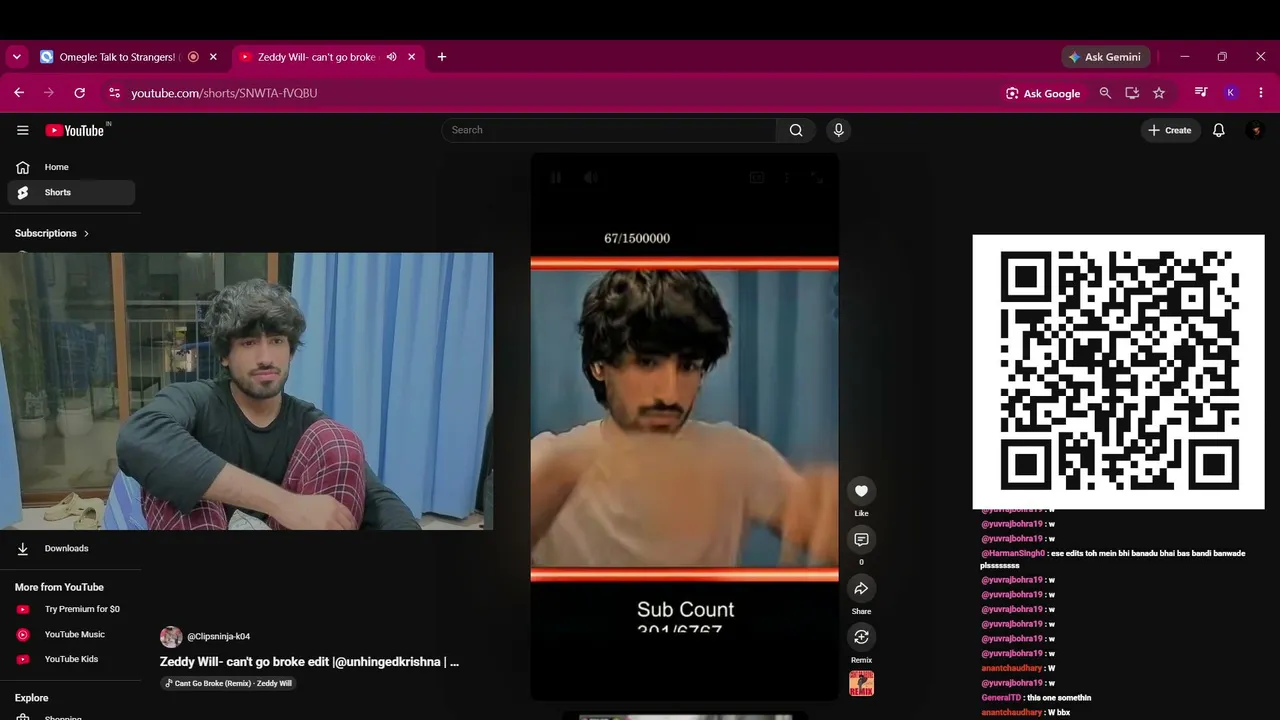Click the short video player
This screenshot has width=1280, height=720.
[685, 426]
